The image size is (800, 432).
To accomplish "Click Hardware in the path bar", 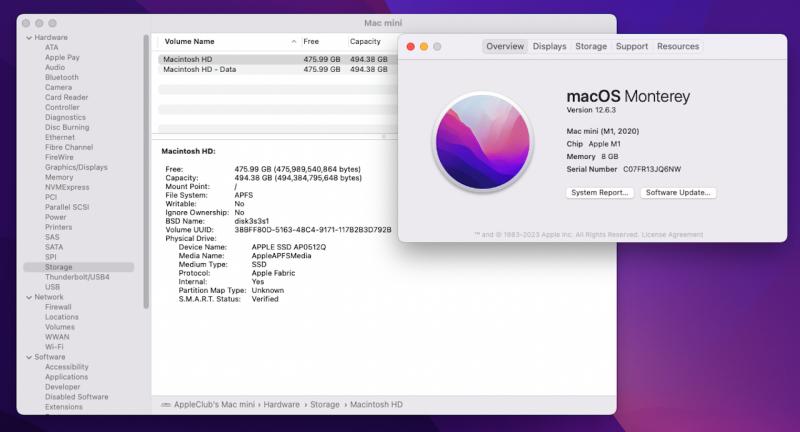I will click(282, 404).
